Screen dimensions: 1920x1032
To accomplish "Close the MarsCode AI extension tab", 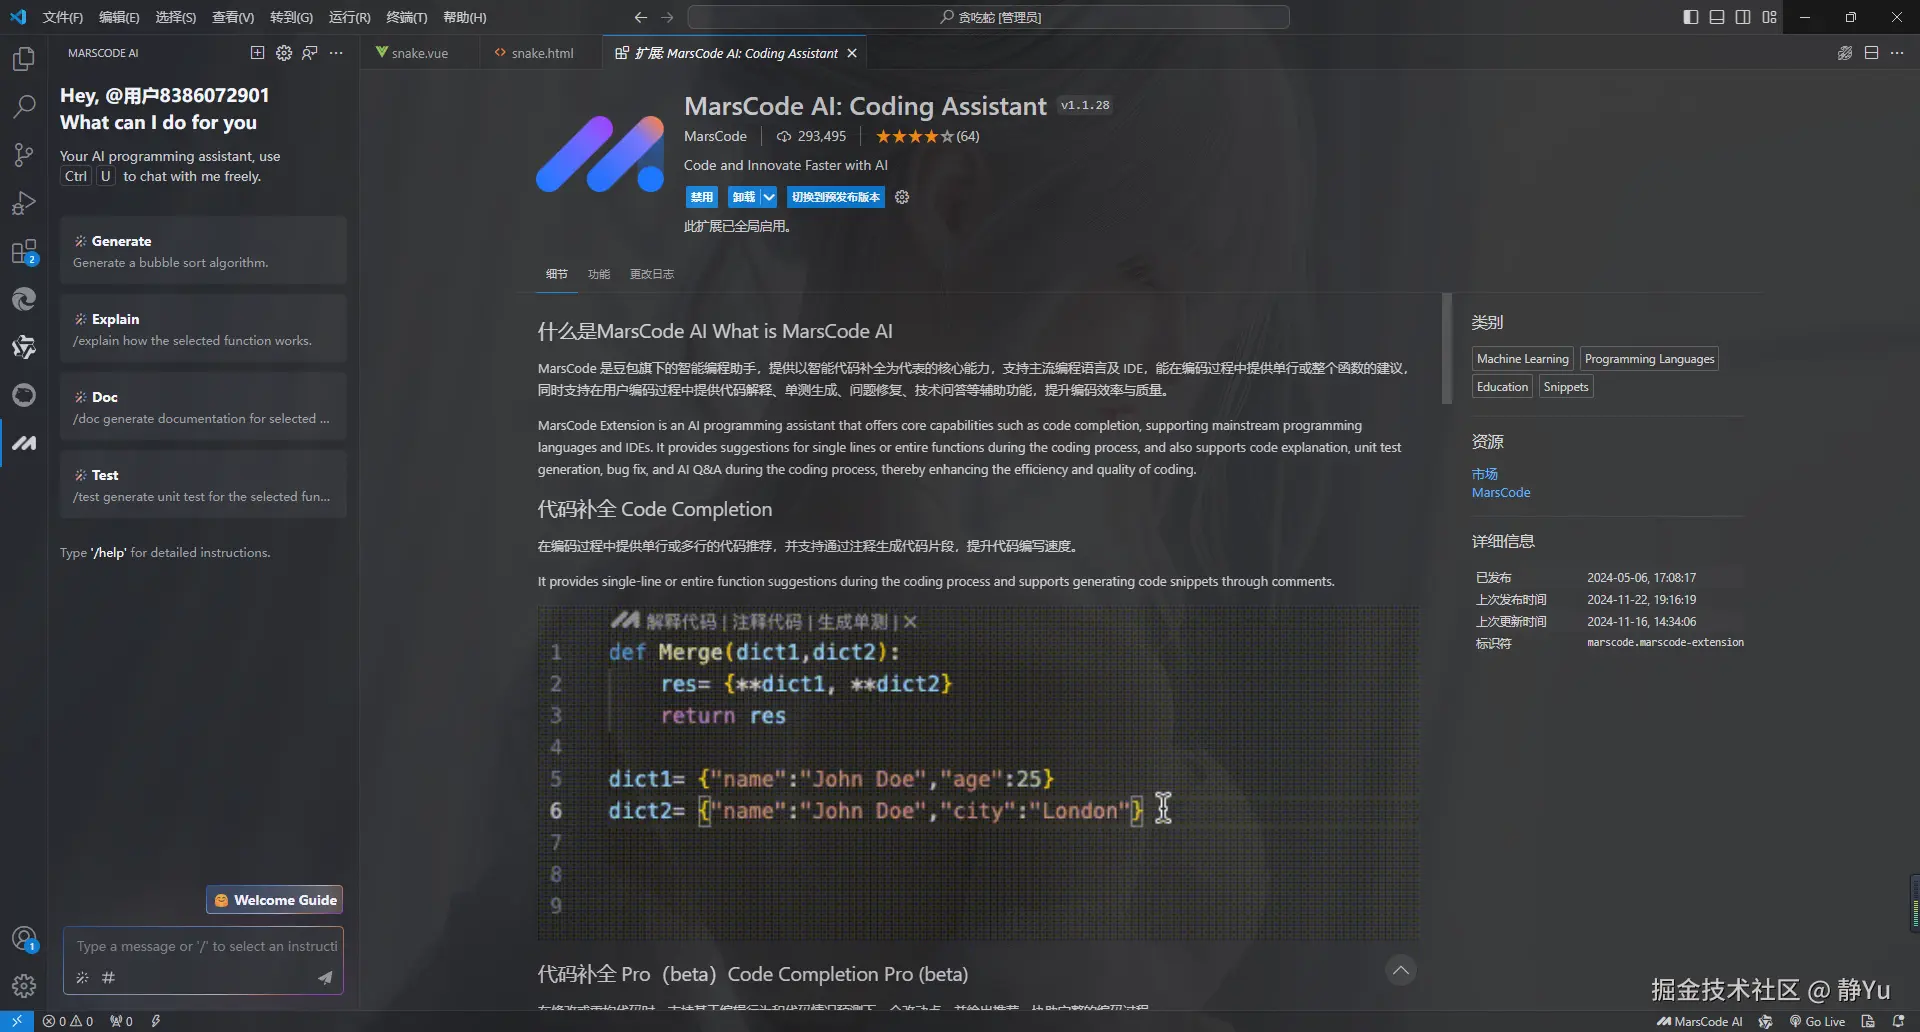I will 852,53.
